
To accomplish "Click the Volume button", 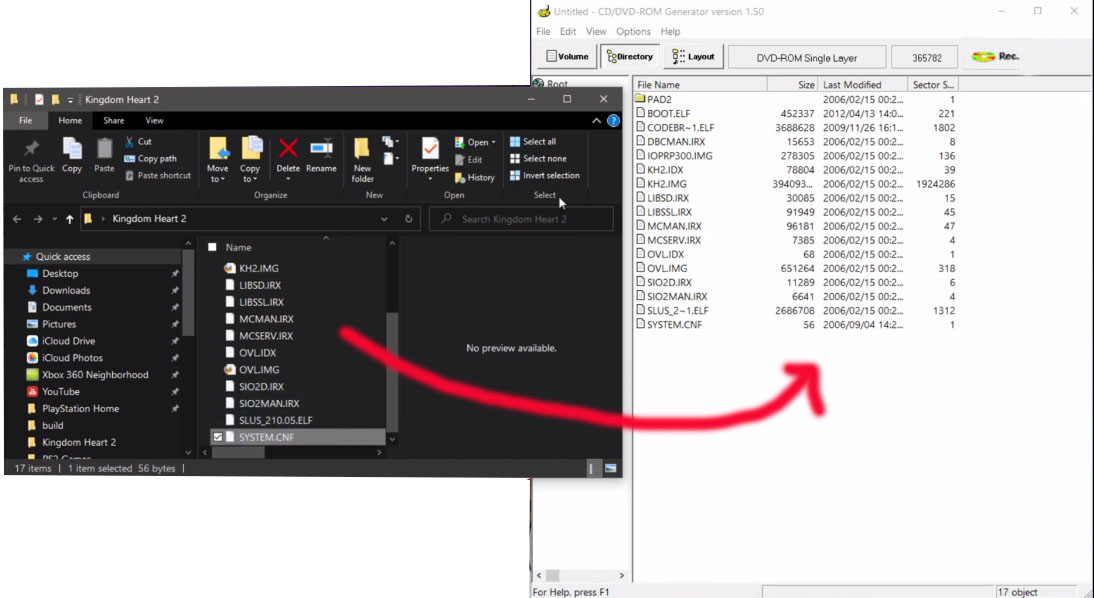I will (x=567, y=57).
